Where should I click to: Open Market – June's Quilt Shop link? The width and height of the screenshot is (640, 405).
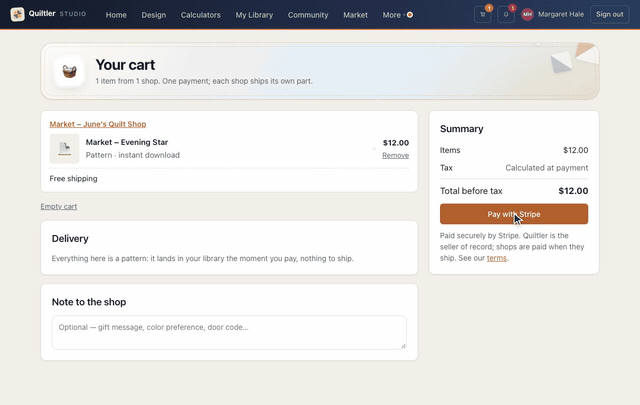coord(98,124)
